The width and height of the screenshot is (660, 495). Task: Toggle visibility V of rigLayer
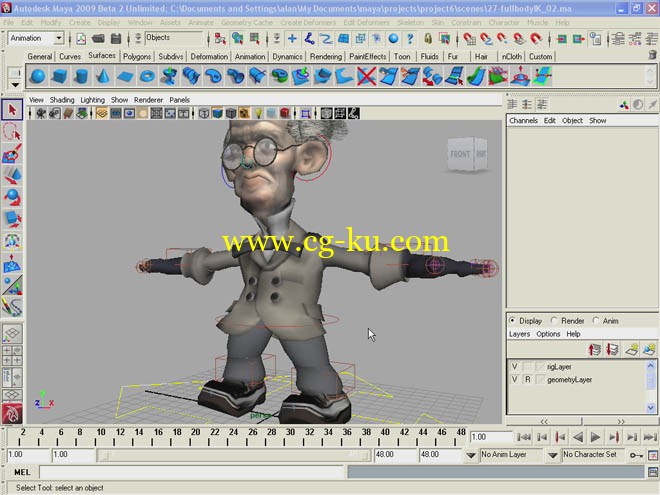click(514, 367)
